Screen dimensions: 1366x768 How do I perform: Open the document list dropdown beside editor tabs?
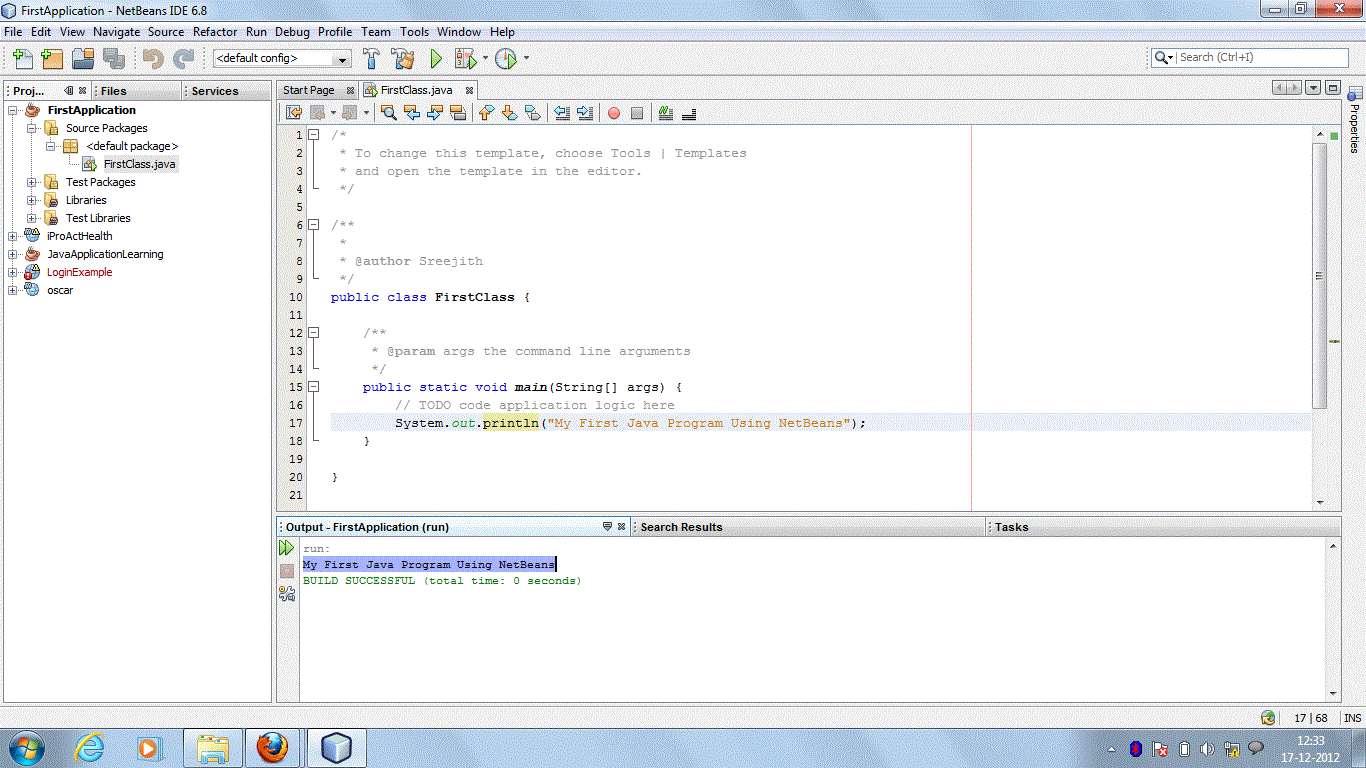point(1313,88)
